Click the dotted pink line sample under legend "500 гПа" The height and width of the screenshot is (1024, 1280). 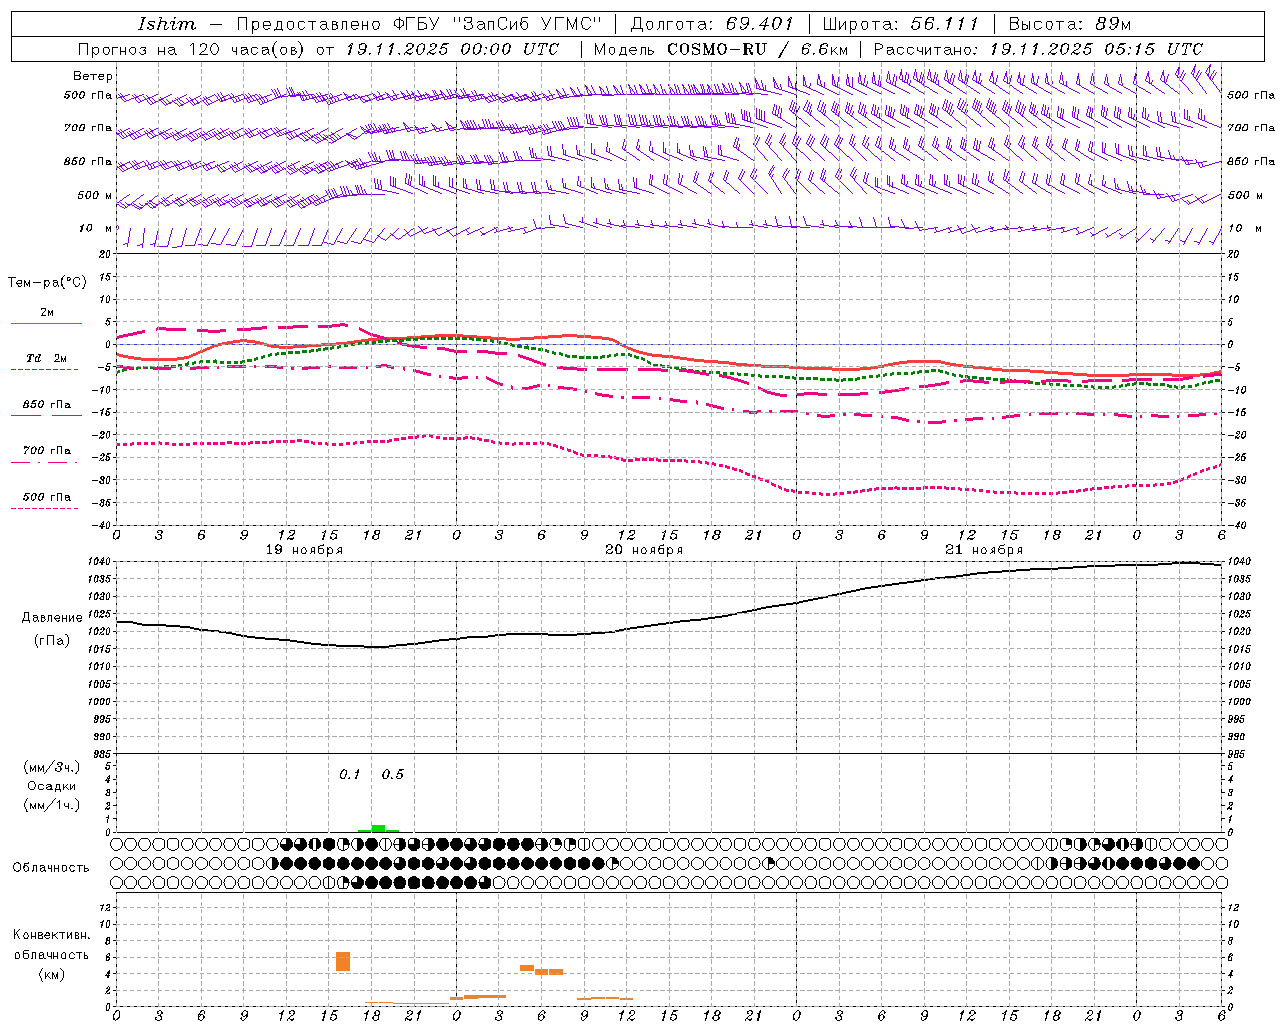[45, 509]
